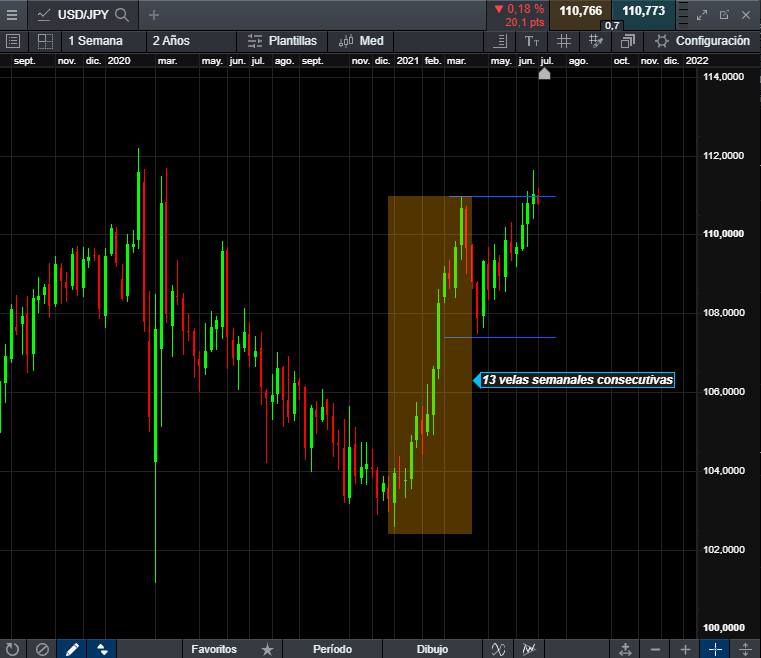Viewport: 761px width, 658px height.
Task: Open the pattern recognition icon
Action: (529, 649)
